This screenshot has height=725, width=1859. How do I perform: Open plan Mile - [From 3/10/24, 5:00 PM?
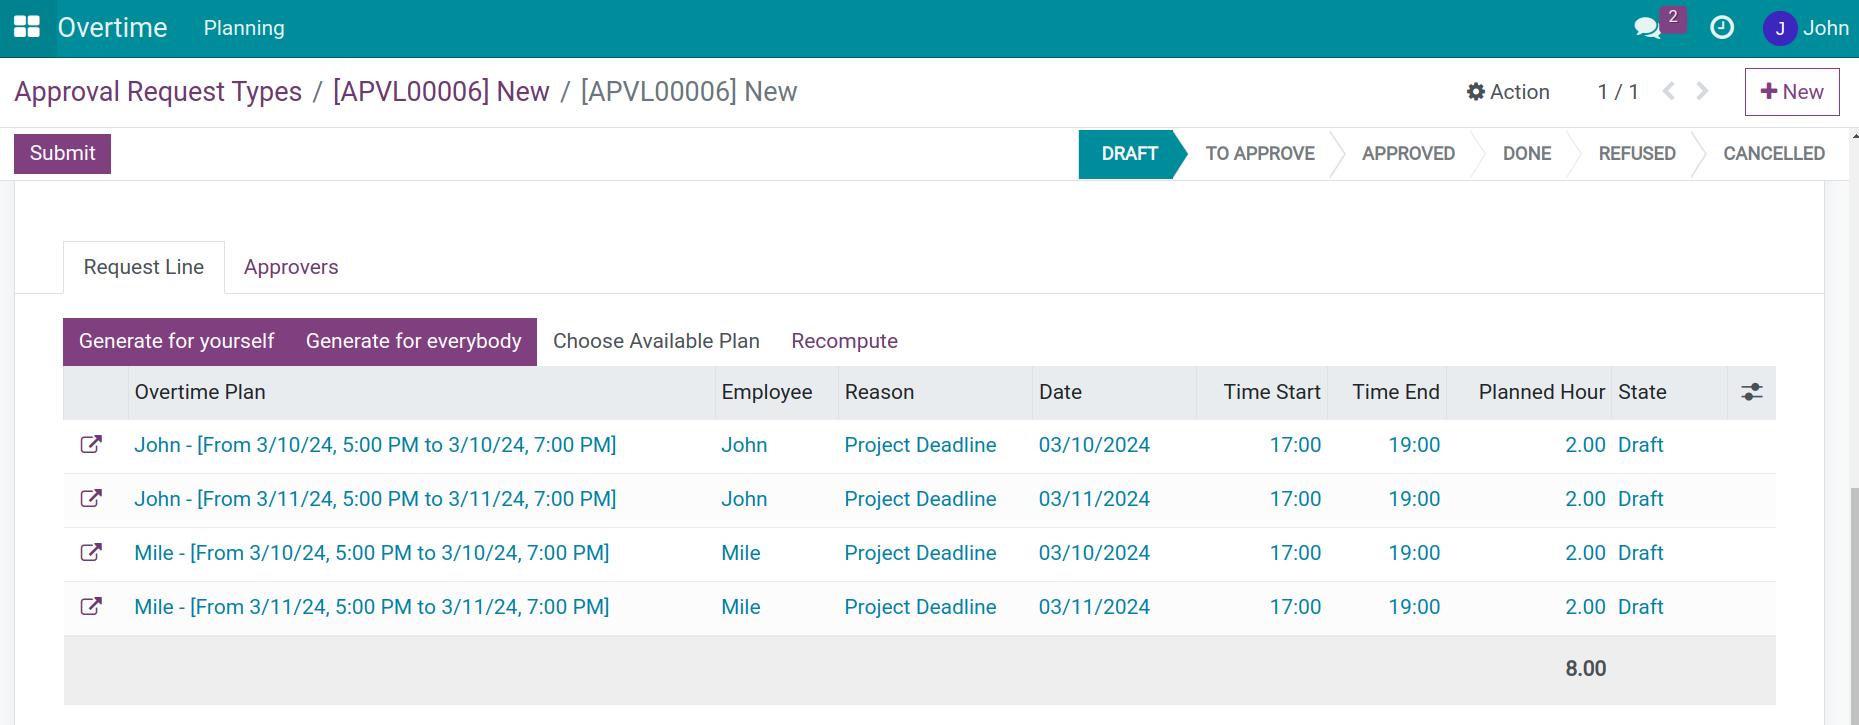coord(371,553)
